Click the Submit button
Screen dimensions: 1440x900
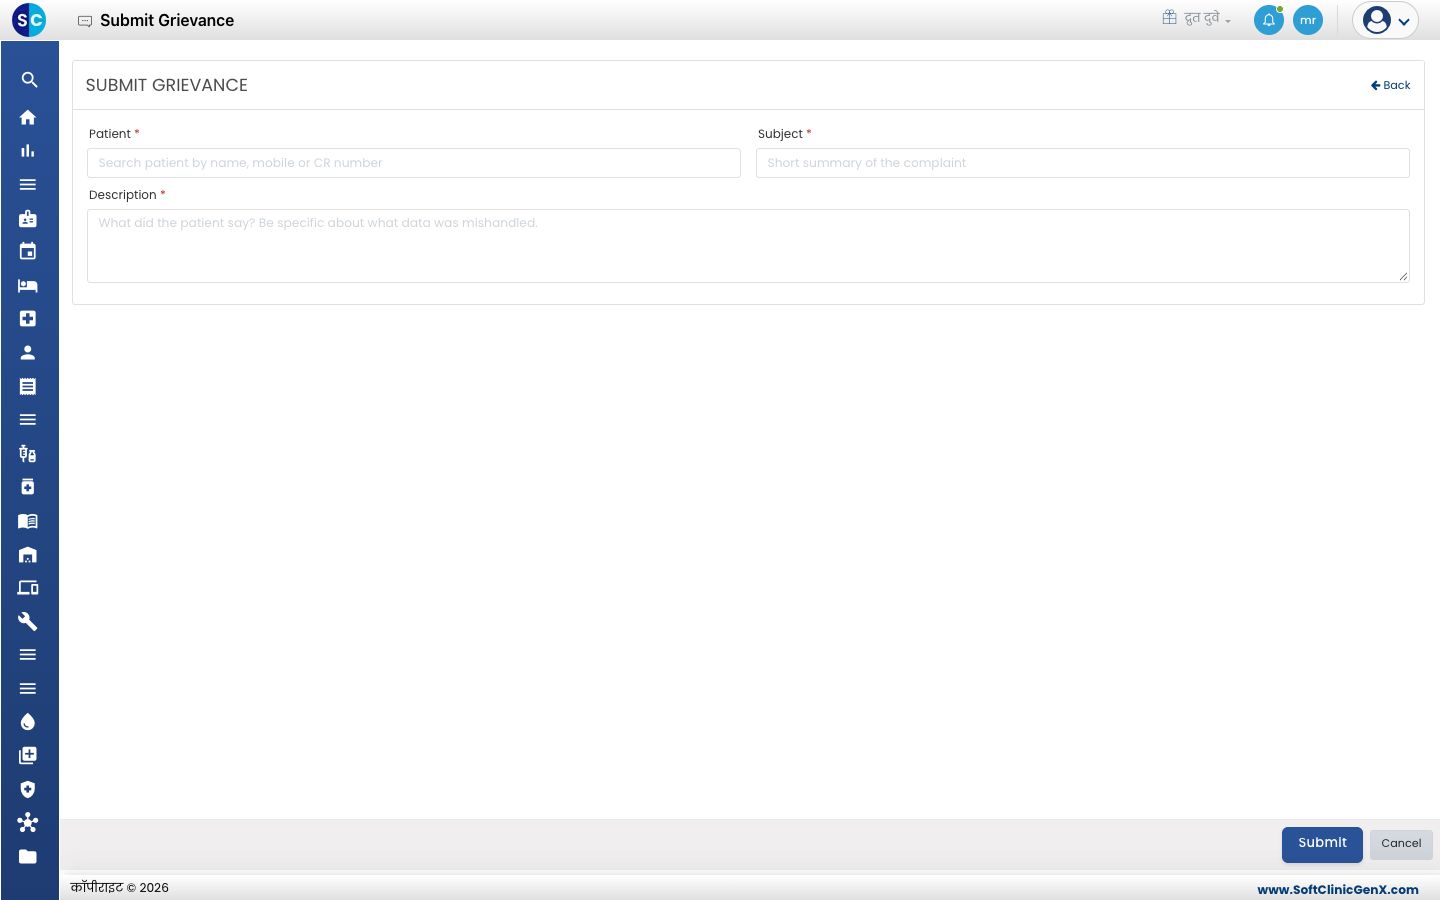click(x=1322, y=844)
